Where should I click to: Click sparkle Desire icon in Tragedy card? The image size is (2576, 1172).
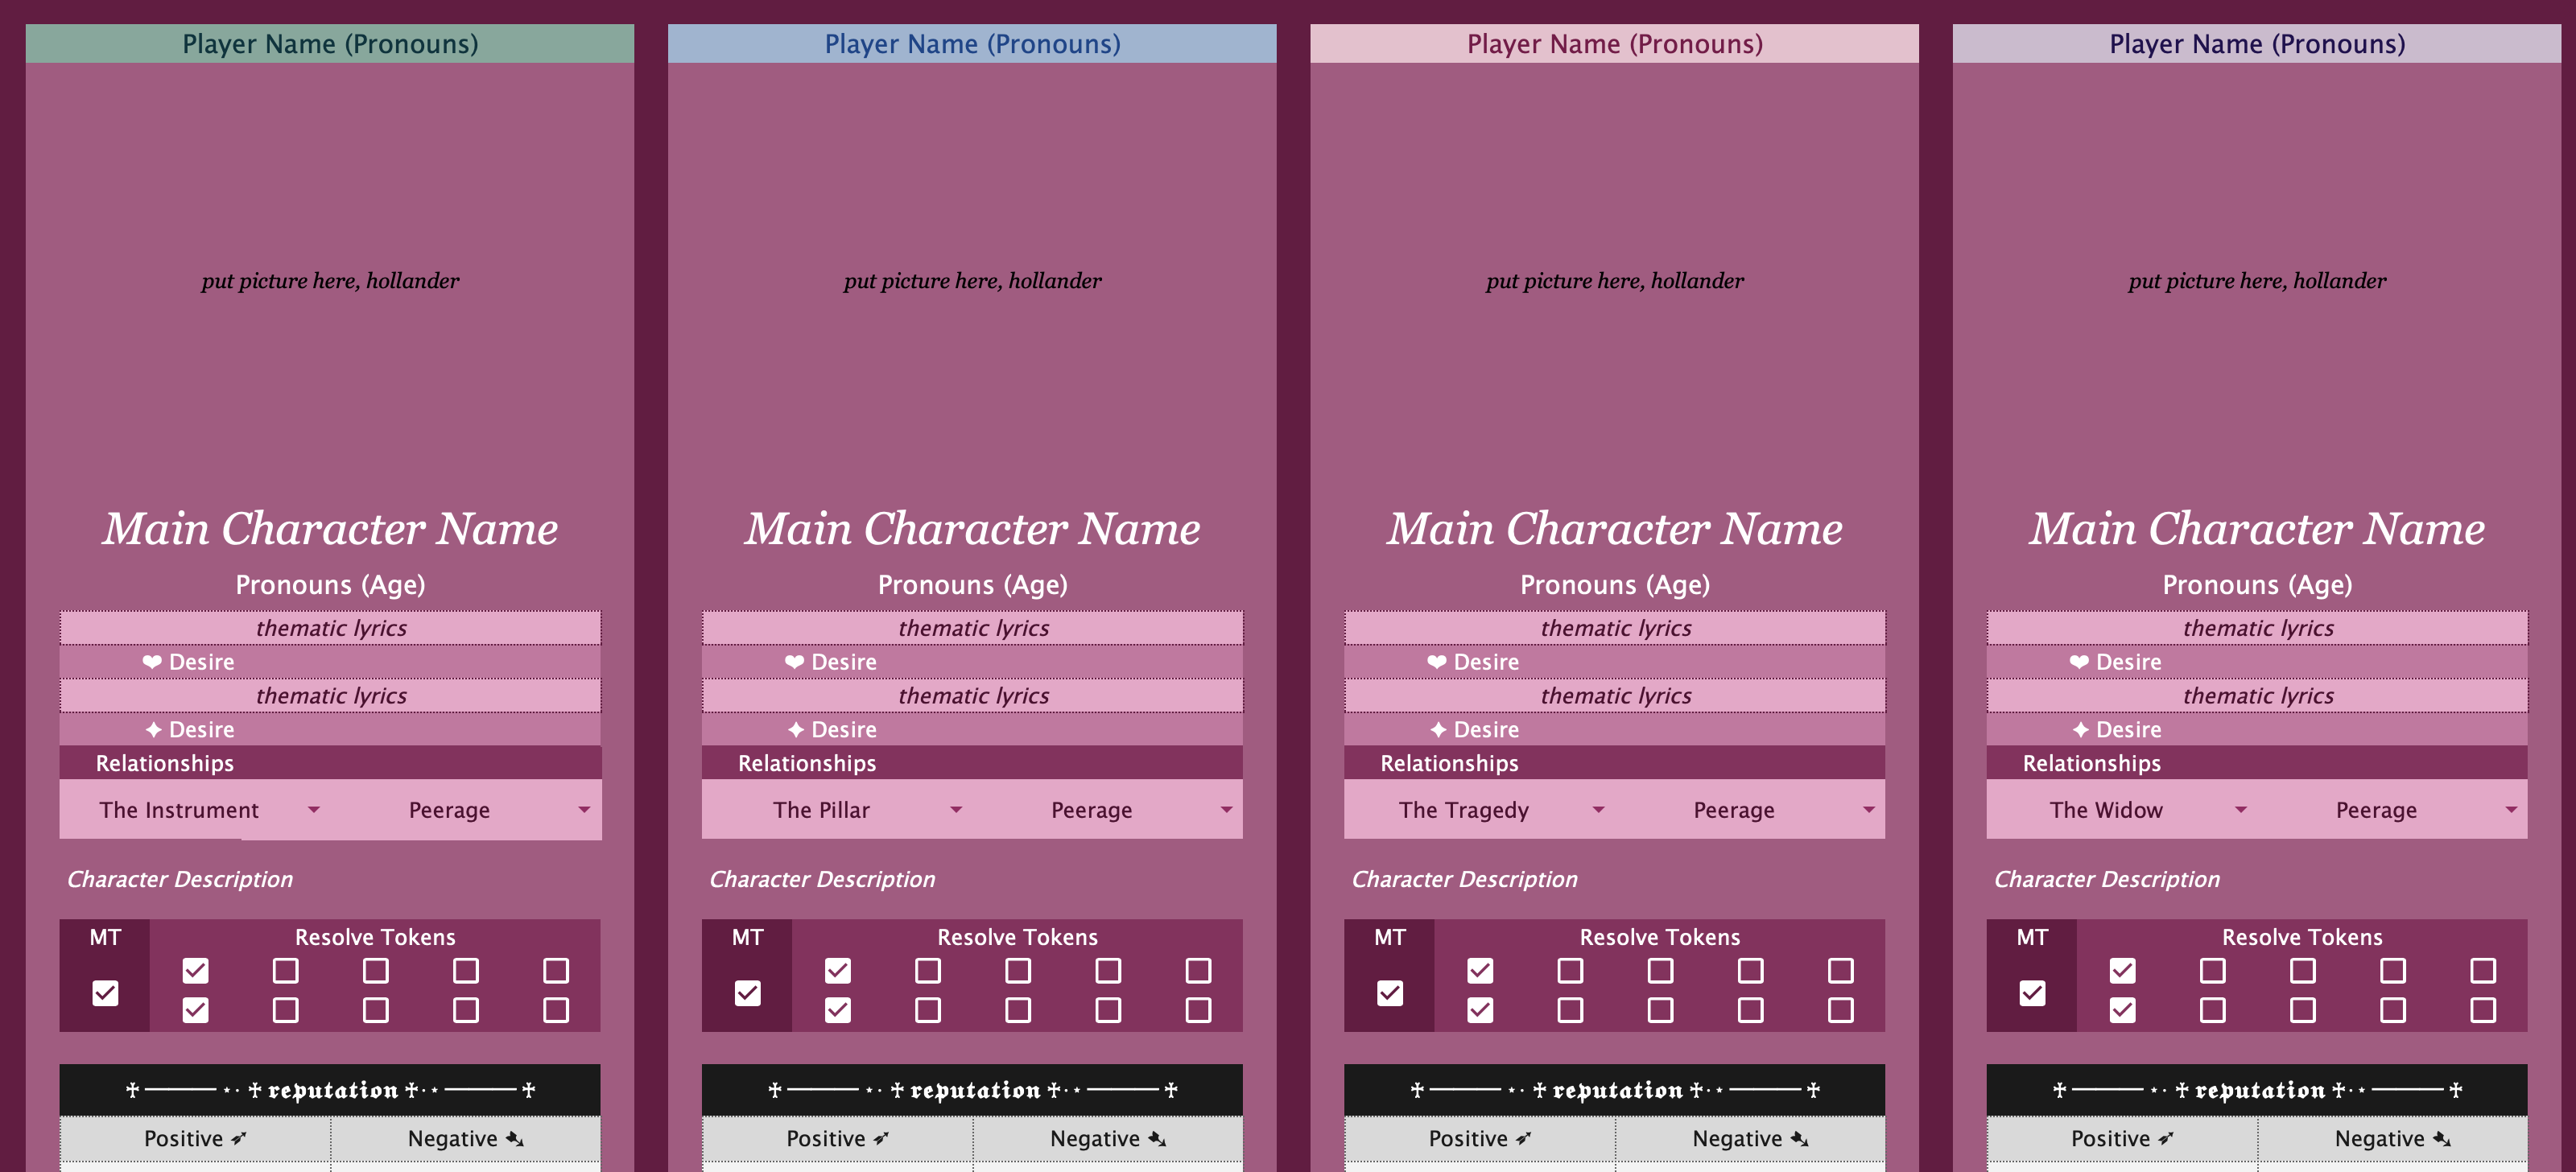pyautogui.click(x=1438, y=730)
